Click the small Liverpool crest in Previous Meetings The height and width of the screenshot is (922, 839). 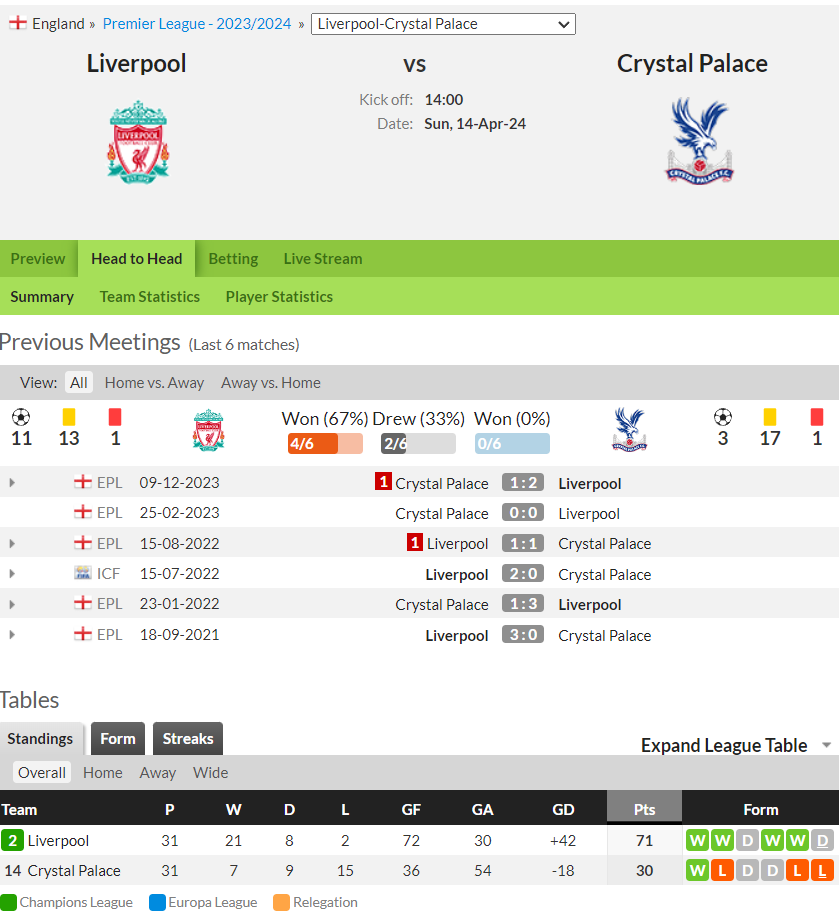tap(208, 430)
